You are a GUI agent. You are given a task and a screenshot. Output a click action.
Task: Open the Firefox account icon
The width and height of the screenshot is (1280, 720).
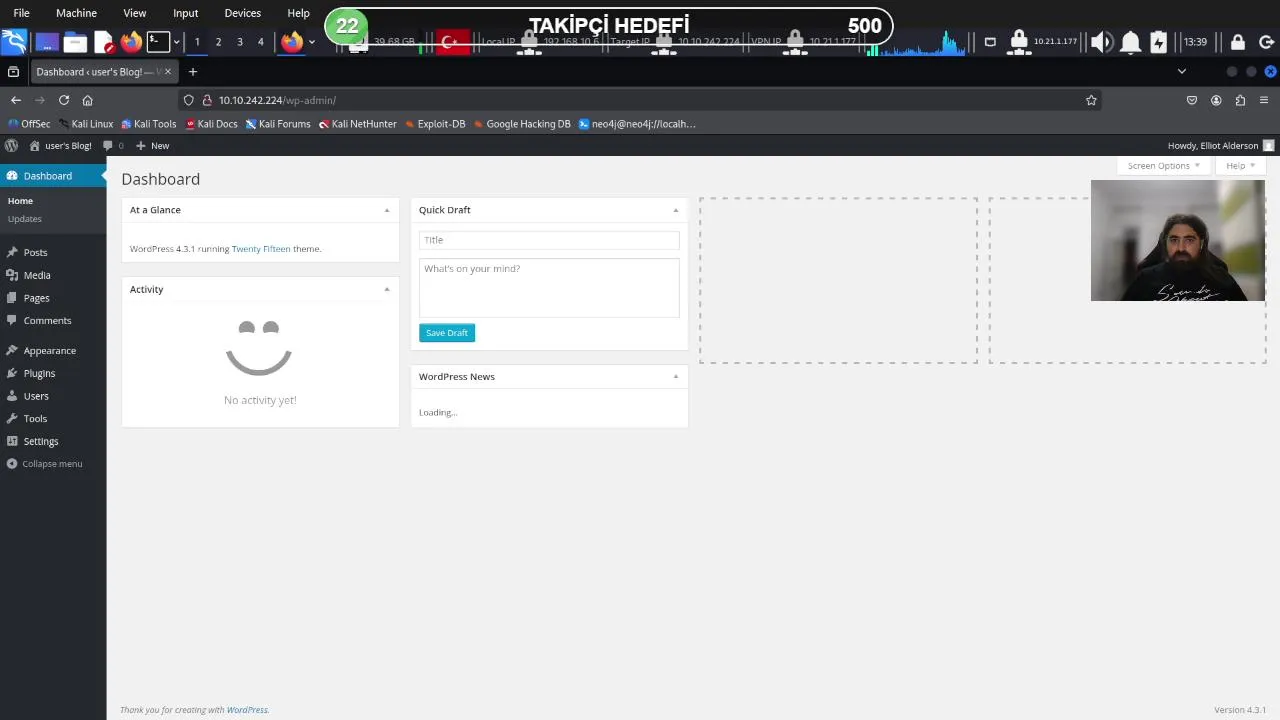[x=1216, y=100]
